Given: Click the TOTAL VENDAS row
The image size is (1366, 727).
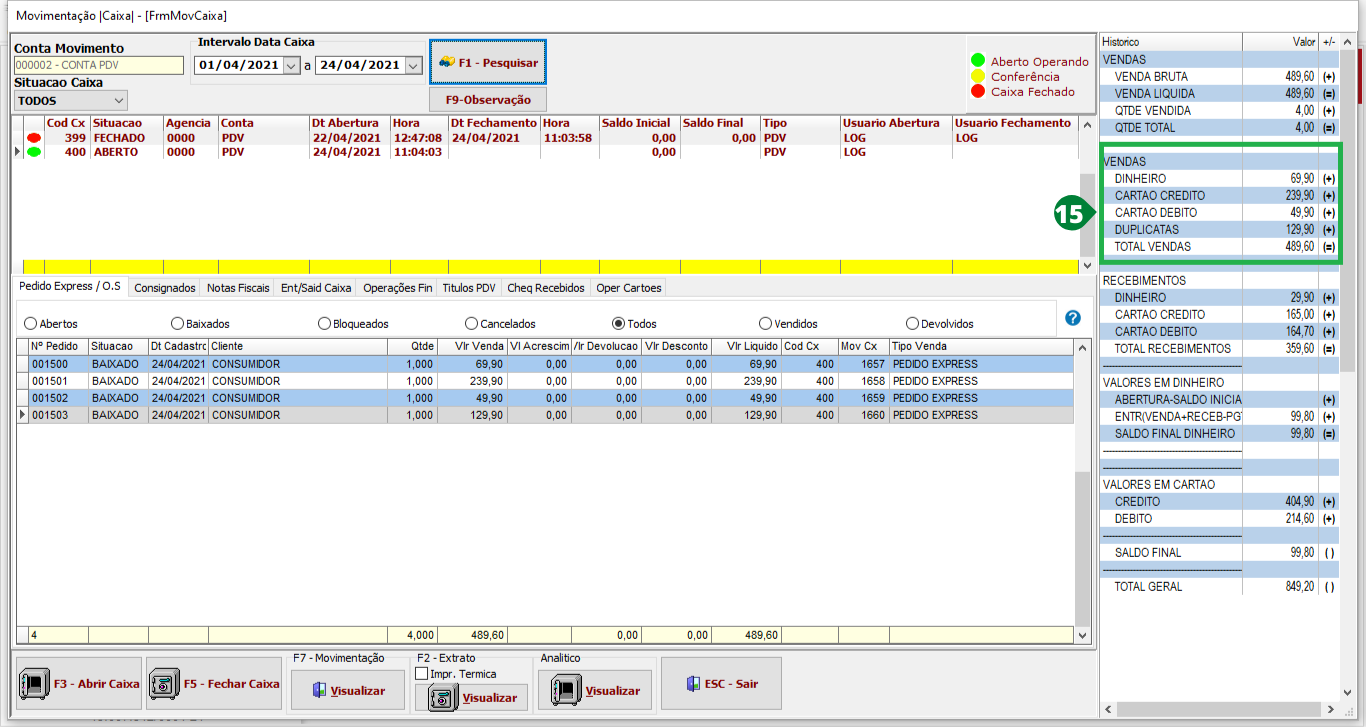Looking at the screenshot, I should click(x=1219, y=246).
